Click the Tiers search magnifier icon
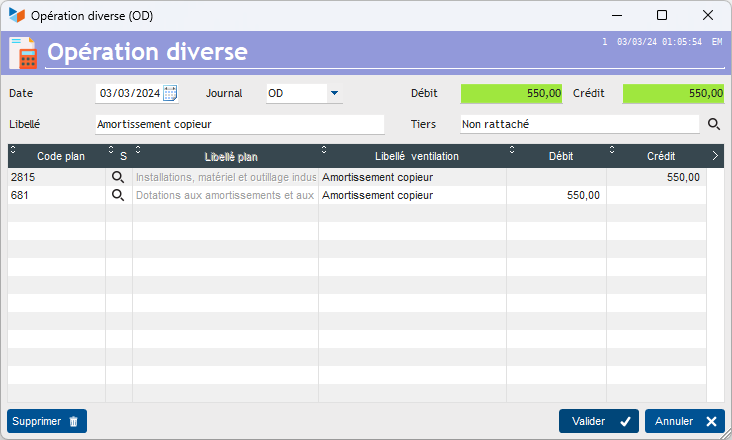 714,124
